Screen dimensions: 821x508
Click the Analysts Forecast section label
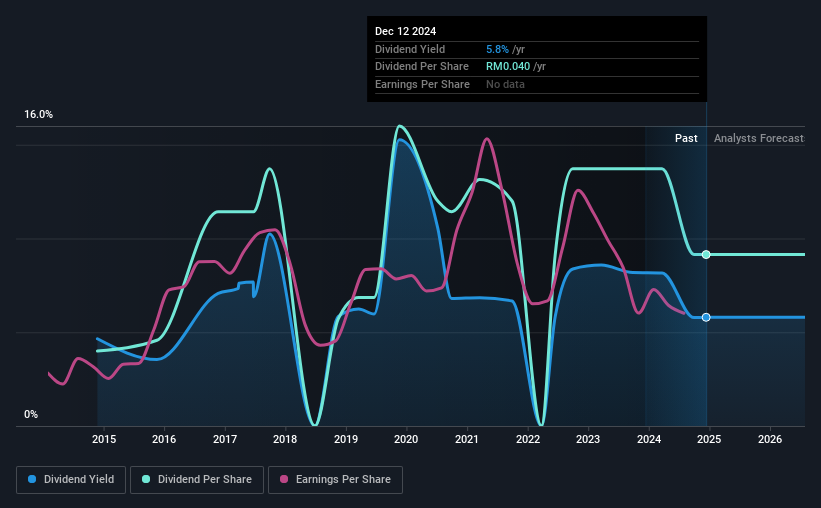pyautogui.click(x=759, y=138)
